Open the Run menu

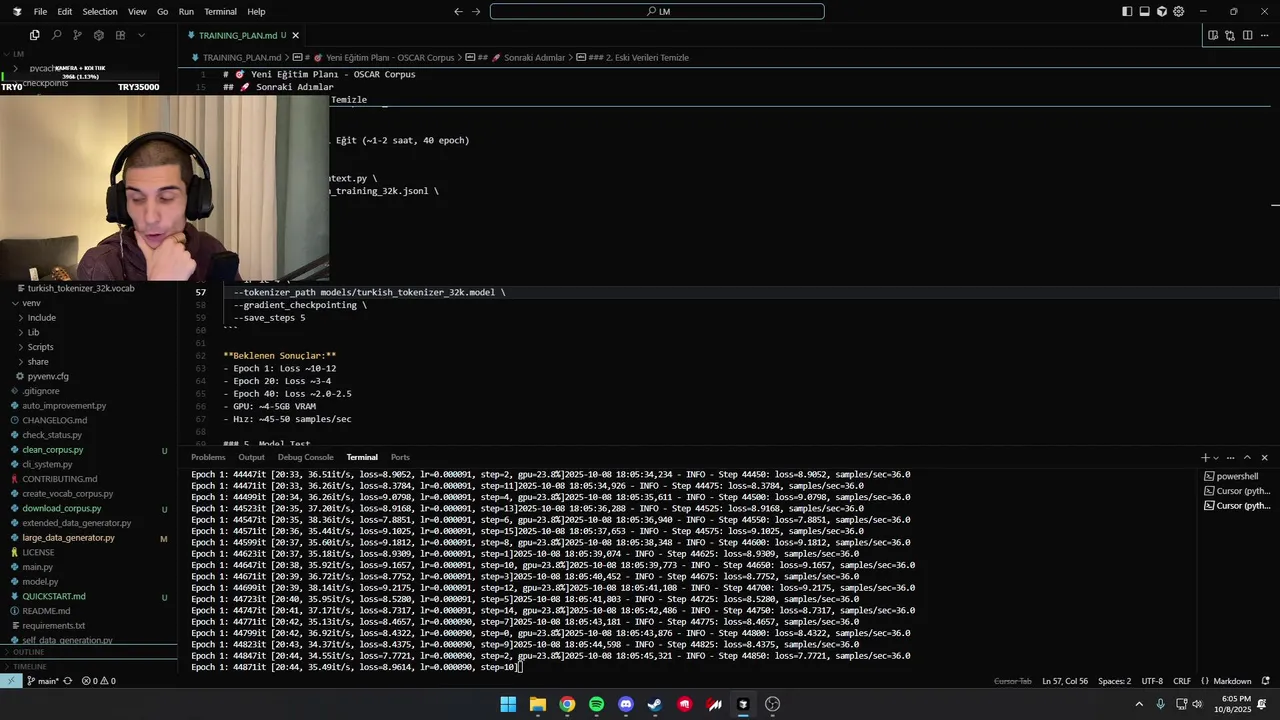[x=186, y=12]
